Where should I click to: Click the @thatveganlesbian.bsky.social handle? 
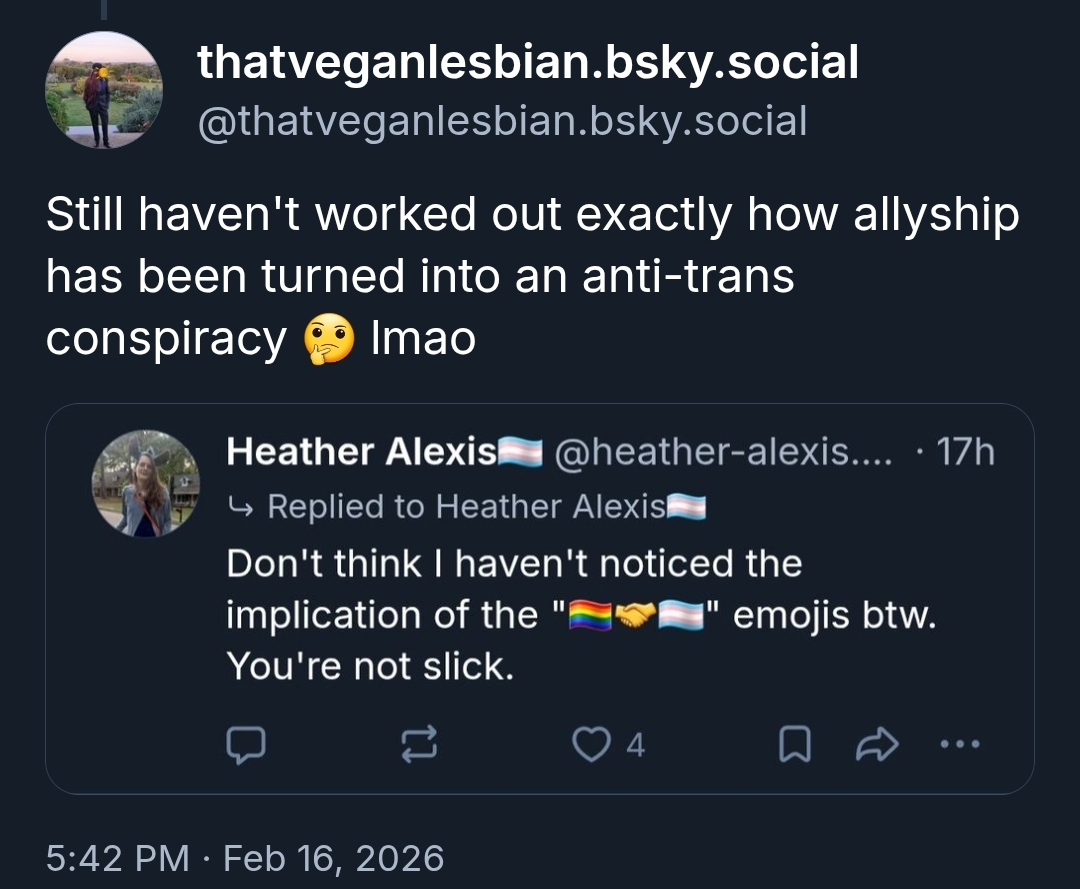pyautogui.click(x=502, y=121)
